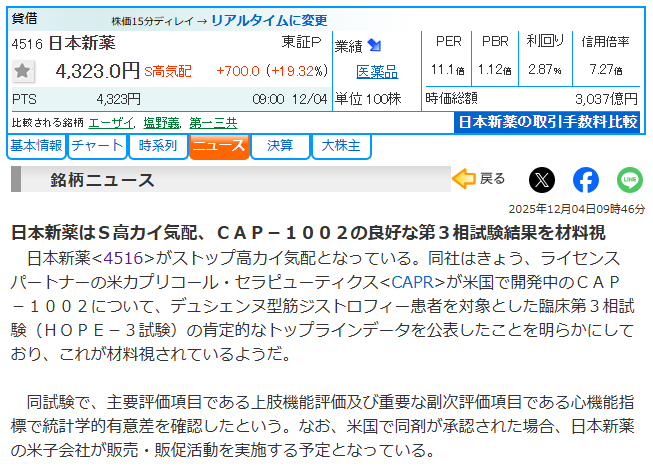The image size is (653, 472).
Task: Open the 時系列 tab
Action: click(158, 146)
